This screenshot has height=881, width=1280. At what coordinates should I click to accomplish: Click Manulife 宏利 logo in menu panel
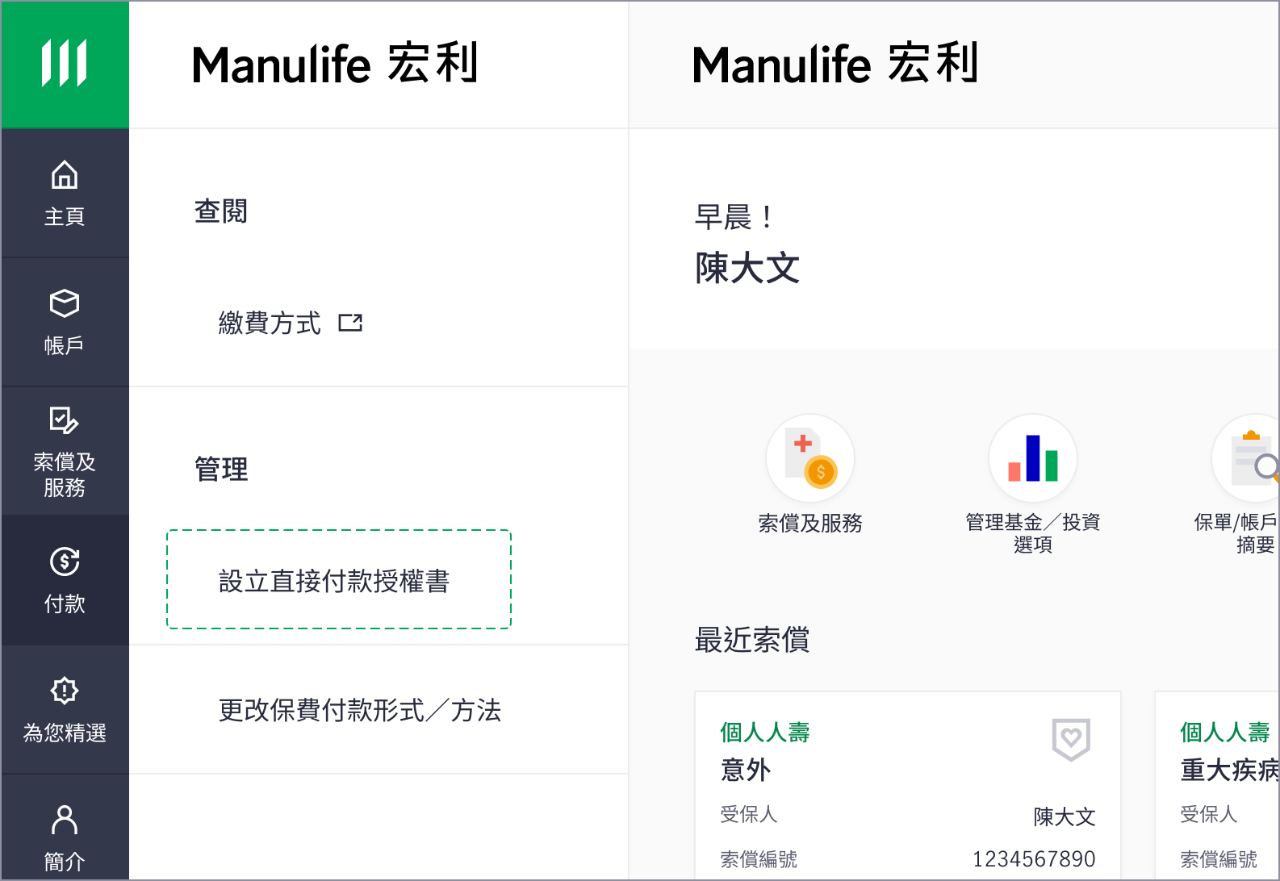coord(335,64)
